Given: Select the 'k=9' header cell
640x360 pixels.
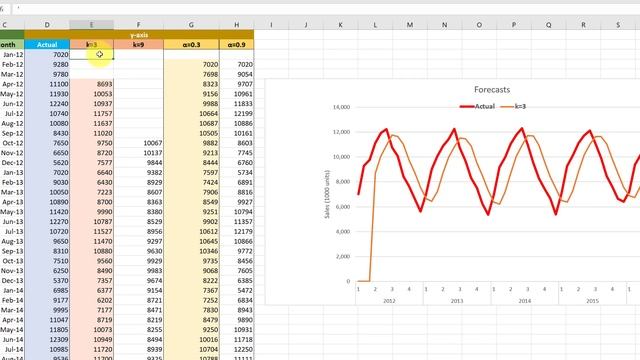Looking at the screenshot, I should [138, 44].
